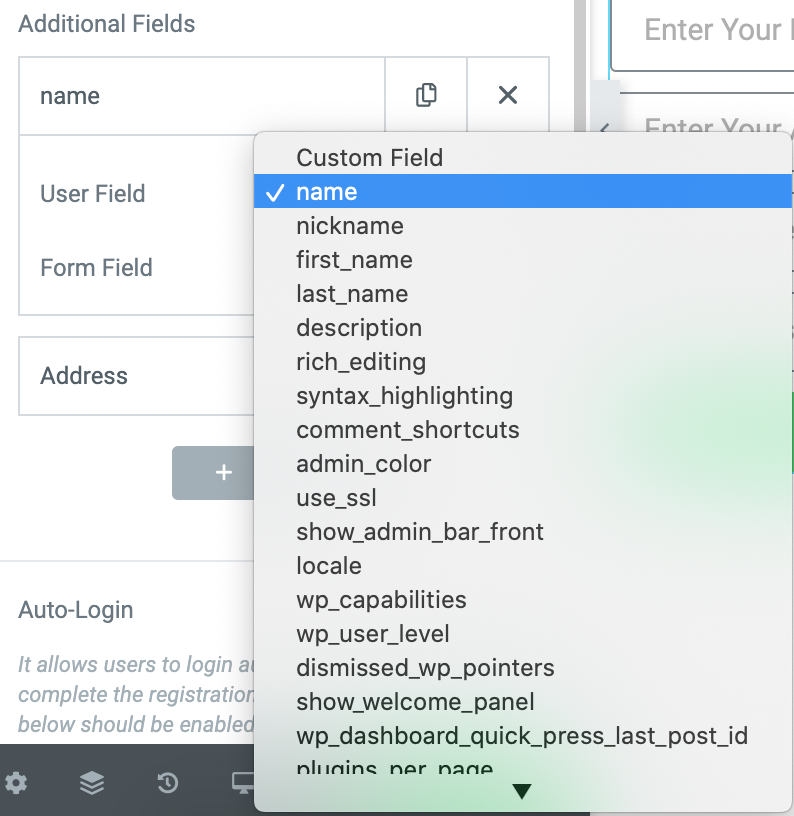Select dismissed_wp_pointers option
The height and width of the screenshot is (816, 794).
coord(523,668)
